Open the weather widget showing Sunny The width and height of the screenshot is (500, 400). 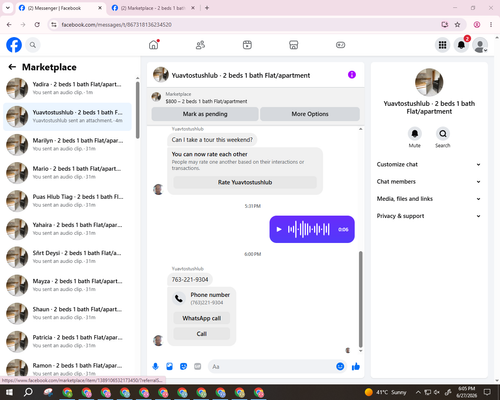(386, 392)
